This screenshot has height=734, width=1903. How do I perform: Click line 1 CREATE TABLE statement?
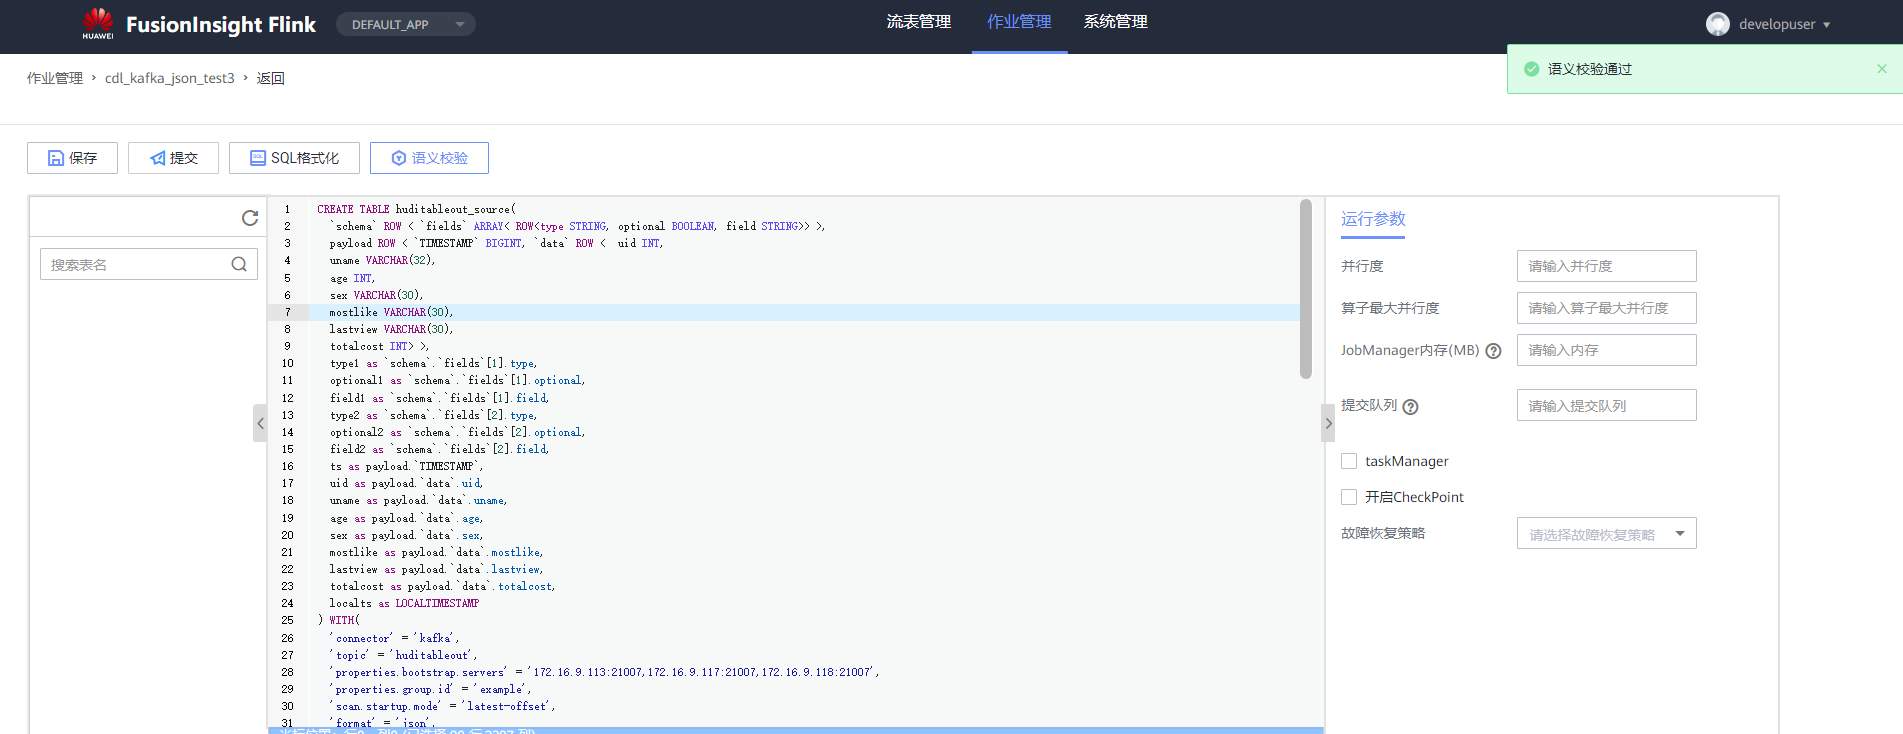[416, 209]
